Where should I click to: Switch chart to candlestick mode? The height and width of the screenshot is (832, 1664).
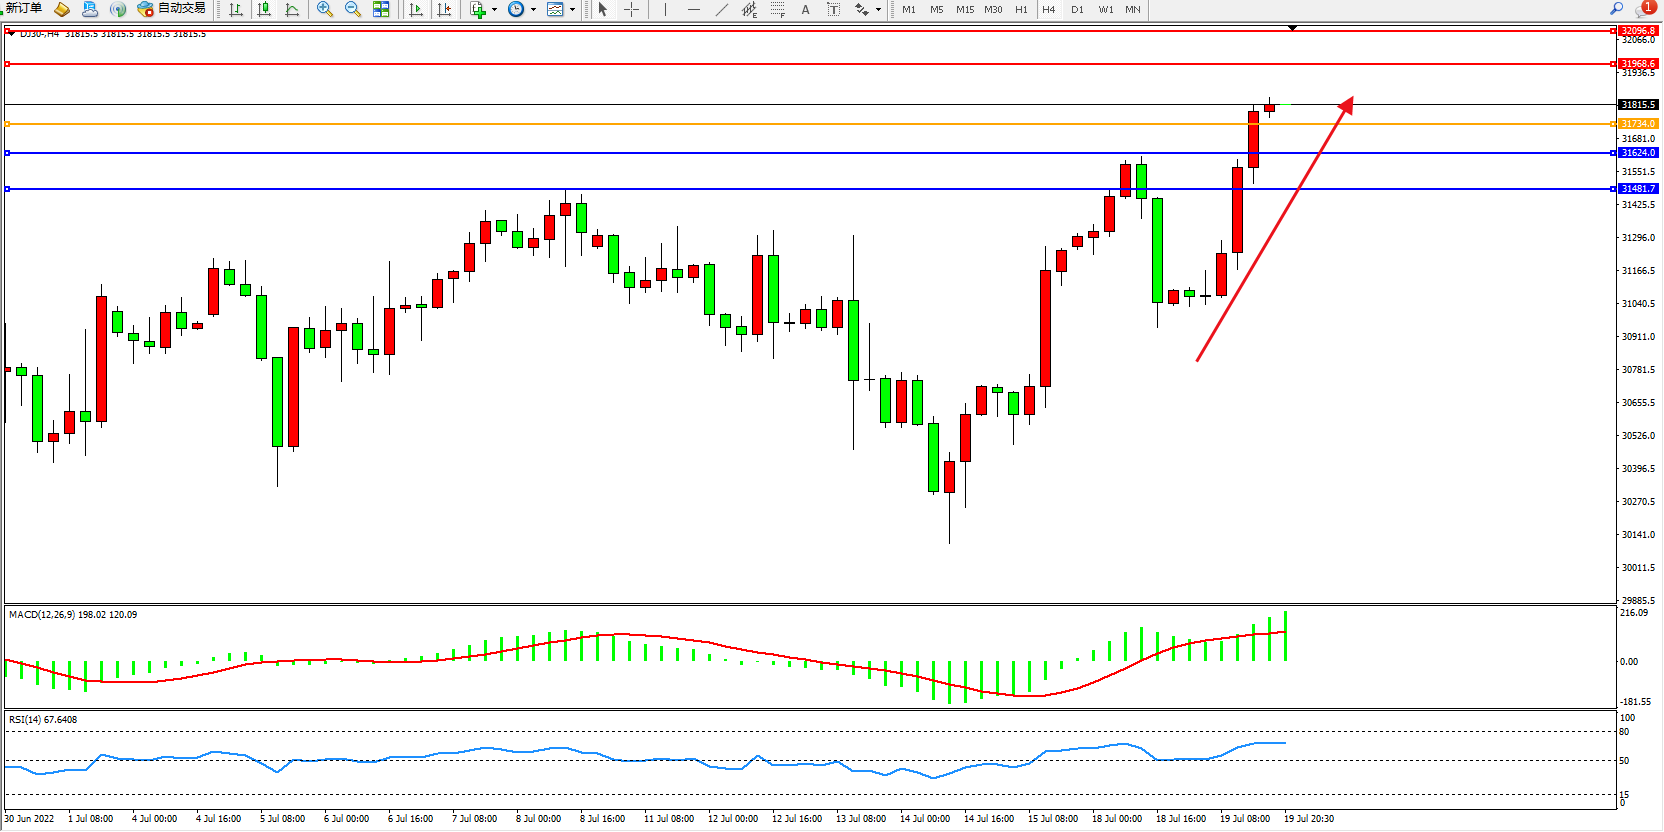pos(264,9)
